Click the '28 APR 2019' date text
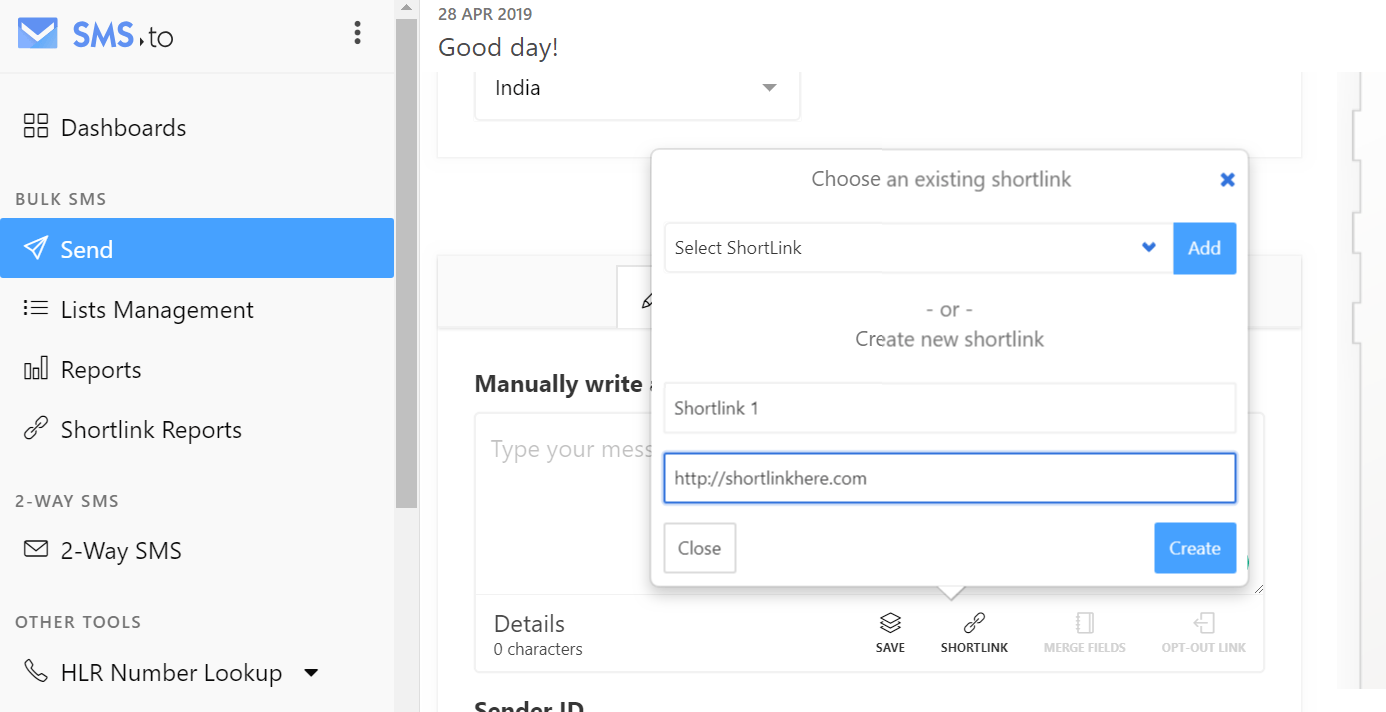 [485, 14]
